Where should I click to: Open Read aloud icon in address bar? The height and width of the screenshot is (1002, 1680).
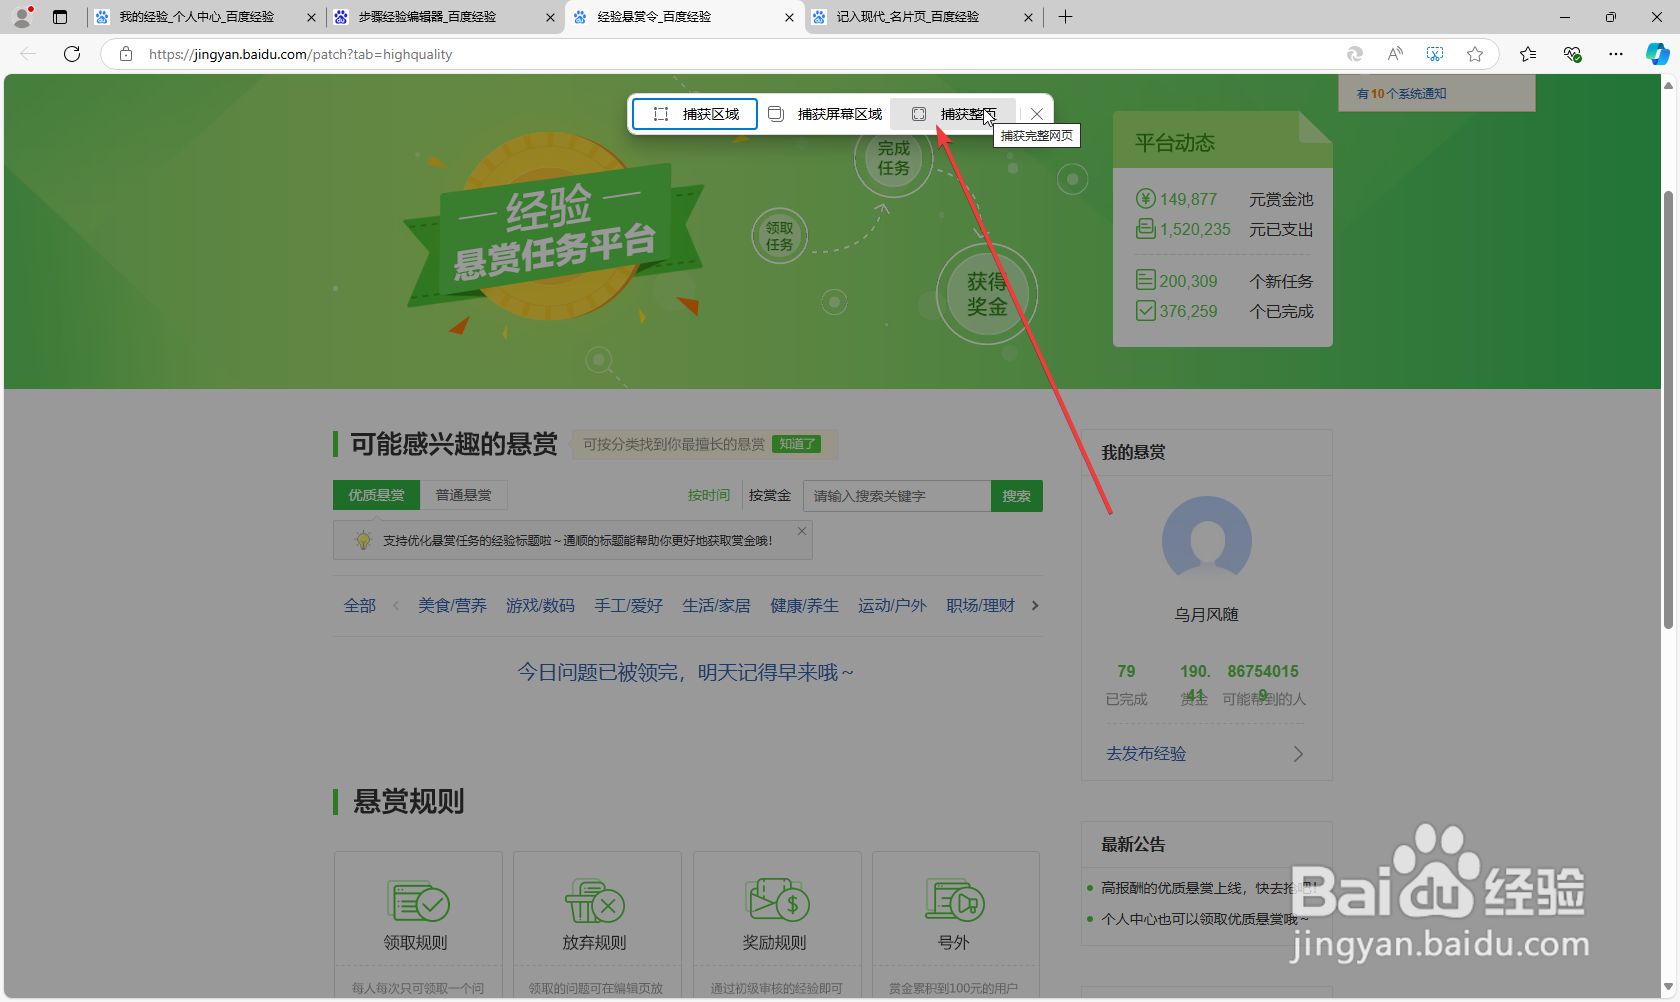pos(1395,54)
